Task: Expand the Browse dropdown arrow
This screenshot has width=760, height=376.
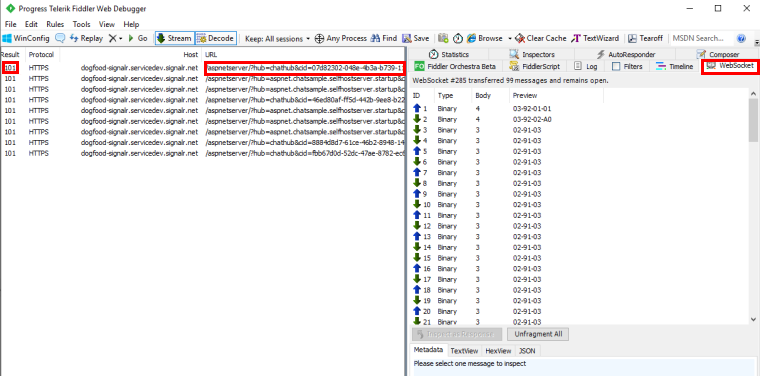Action: tap(509, 38)
